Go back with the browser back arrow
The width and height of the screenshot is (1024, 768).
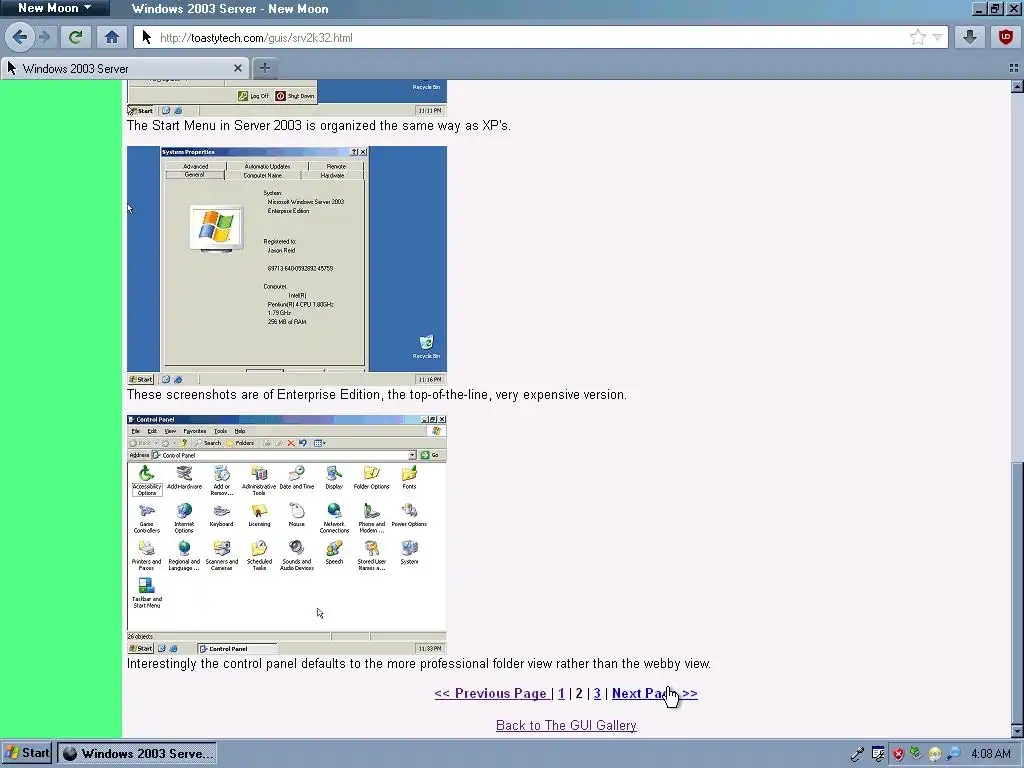pos(20,37)
